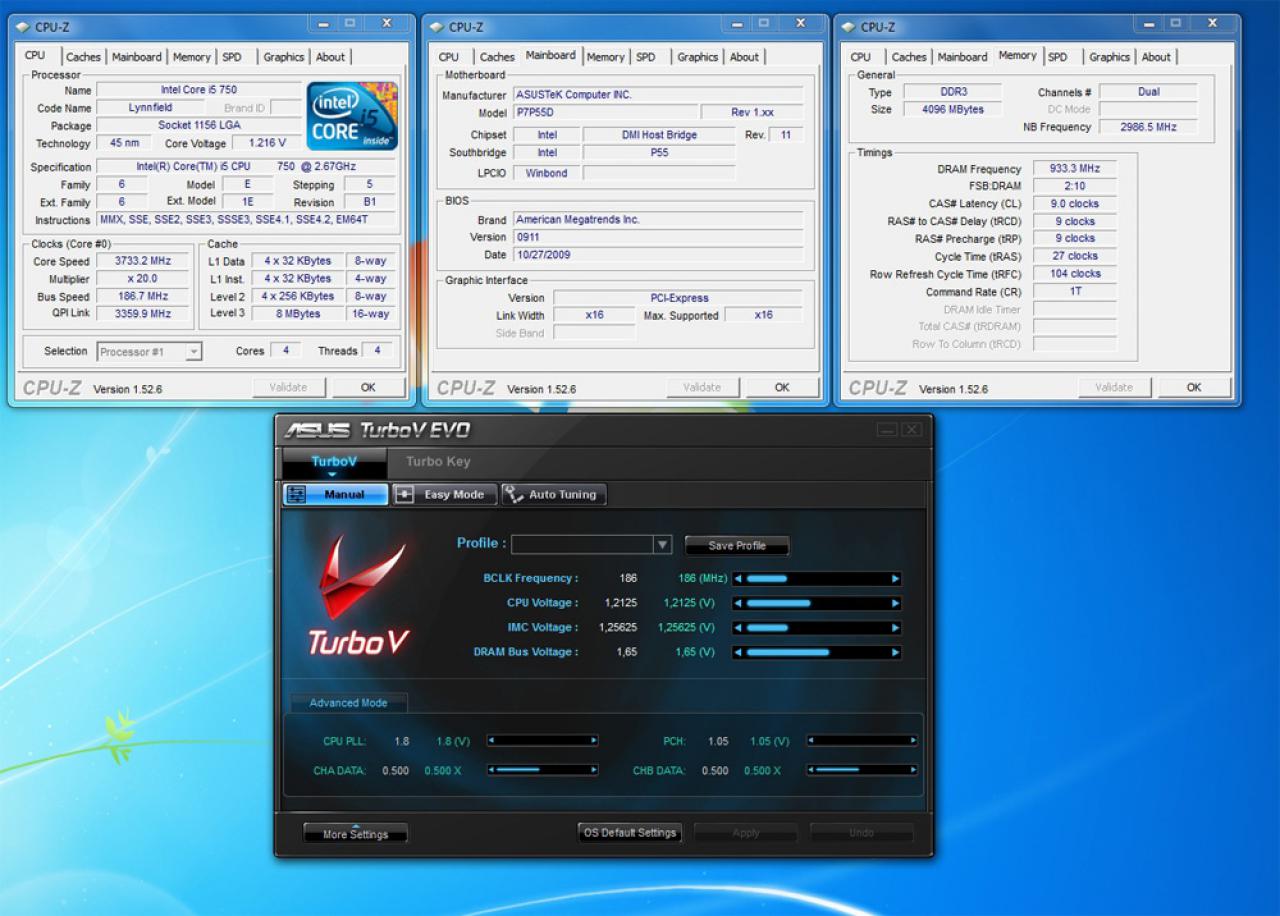The height and width of the screenshot is (916, 1280).
Task: Open Caches tab in CPU window
Action: pyautogui.click(x=83, y=57)
